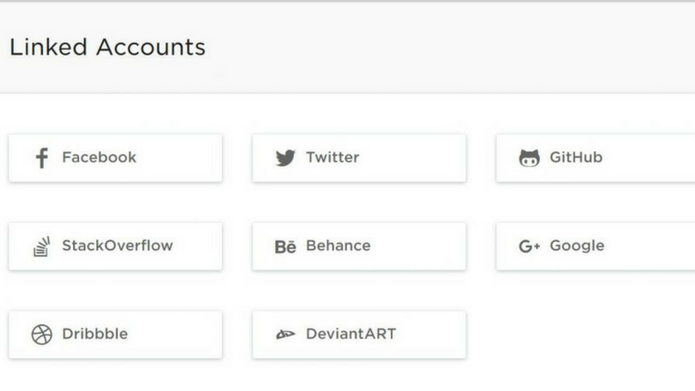Click the 'StackOverflow' text label
The width and height of the screenshot is (695, 391).
pyautogui.click(x=117, y=246)
